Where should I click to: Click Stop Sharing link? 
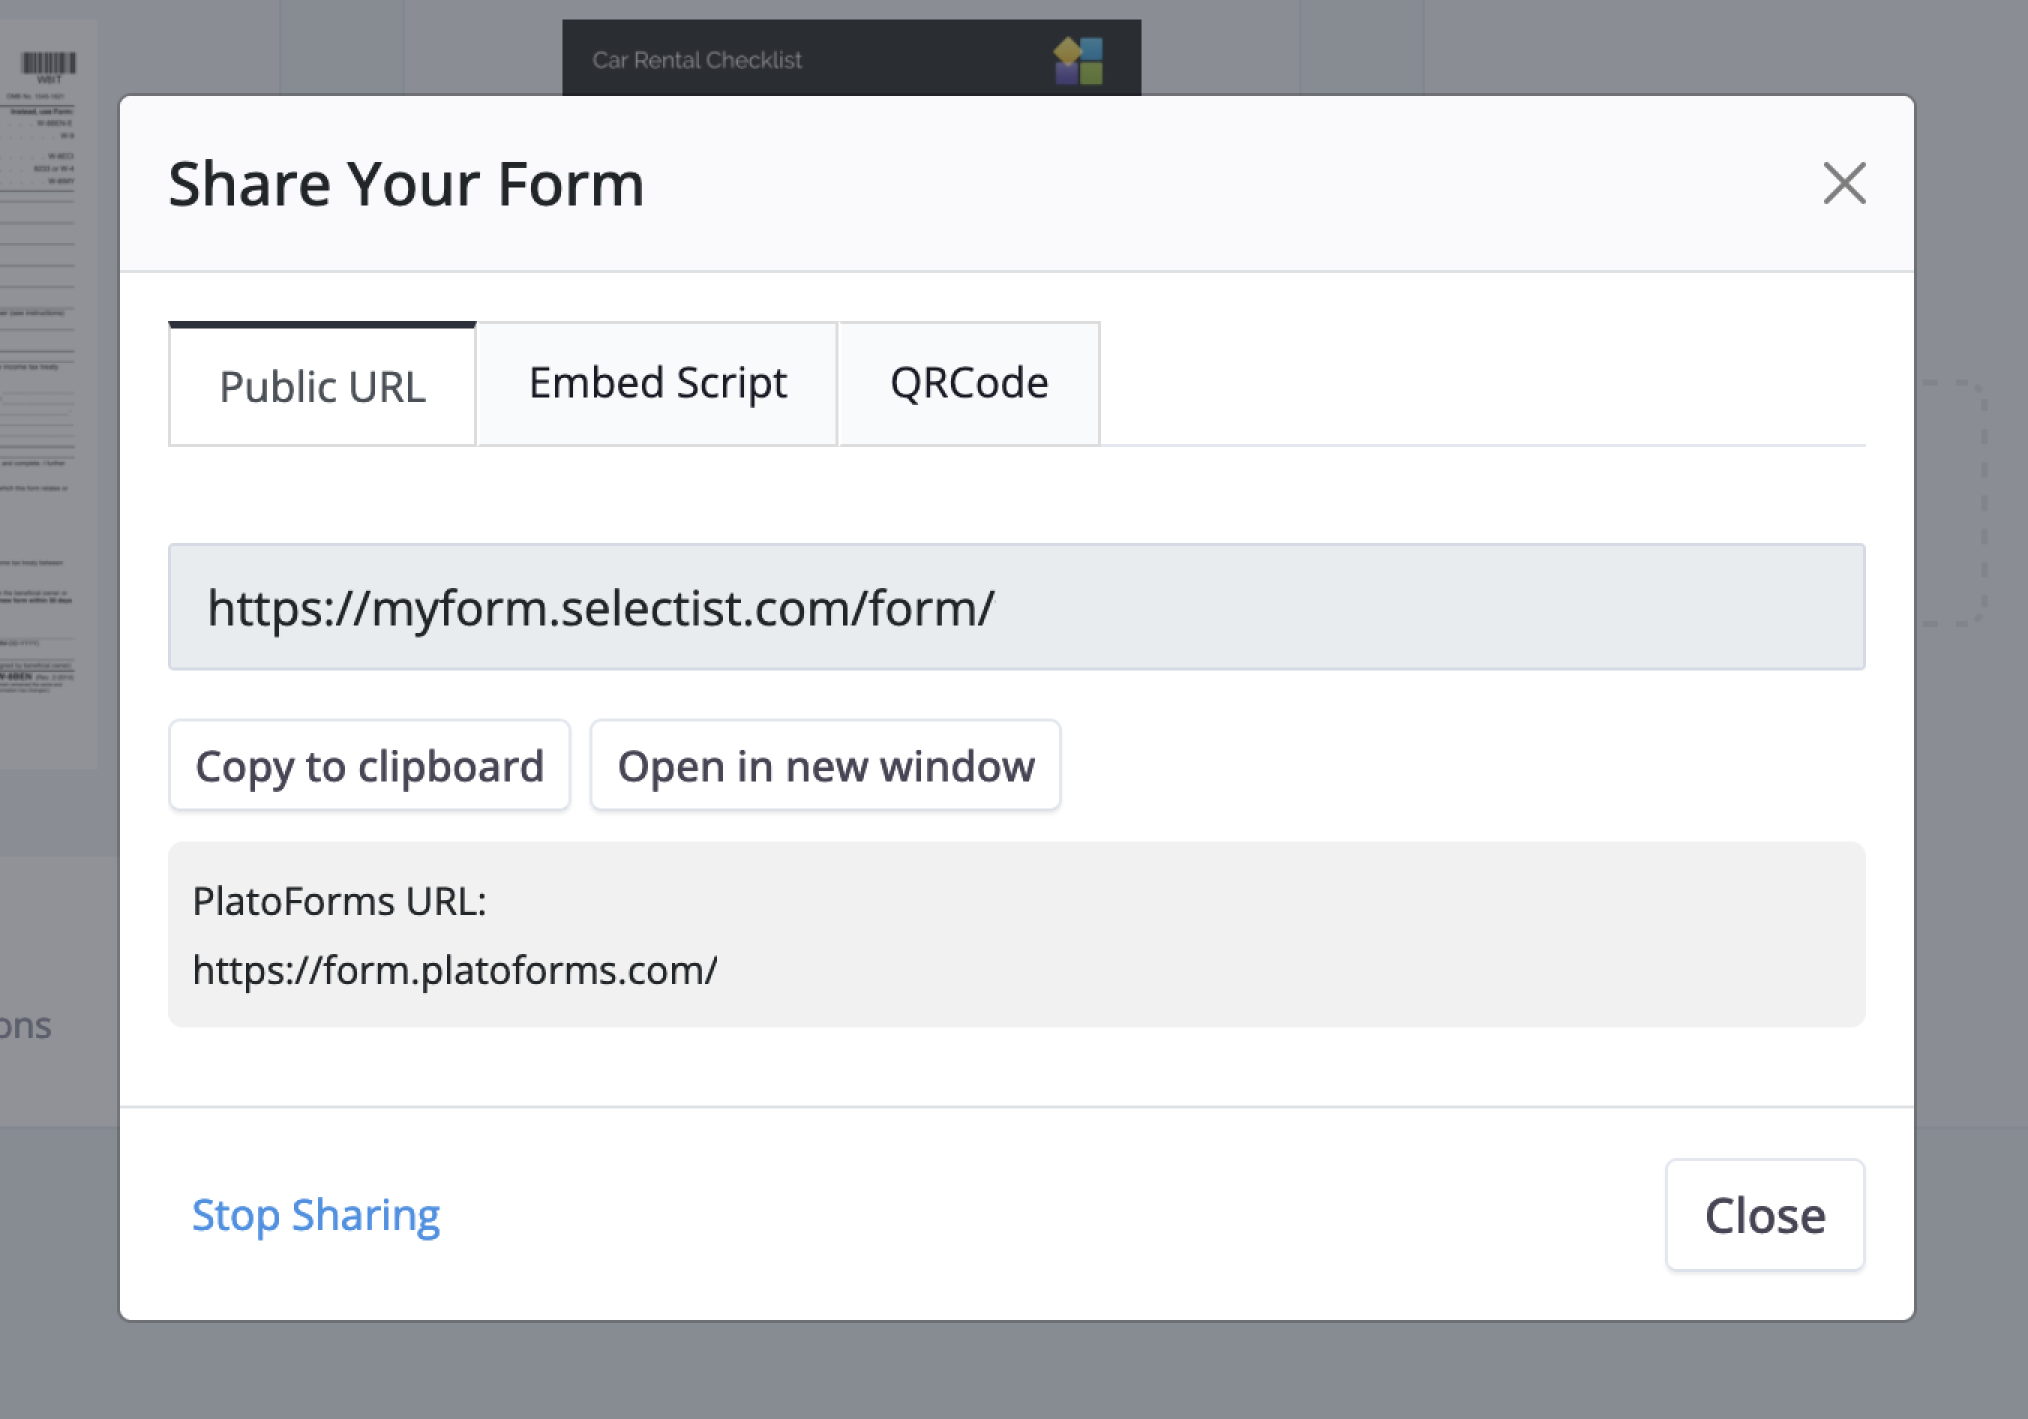pos(316,1214)
